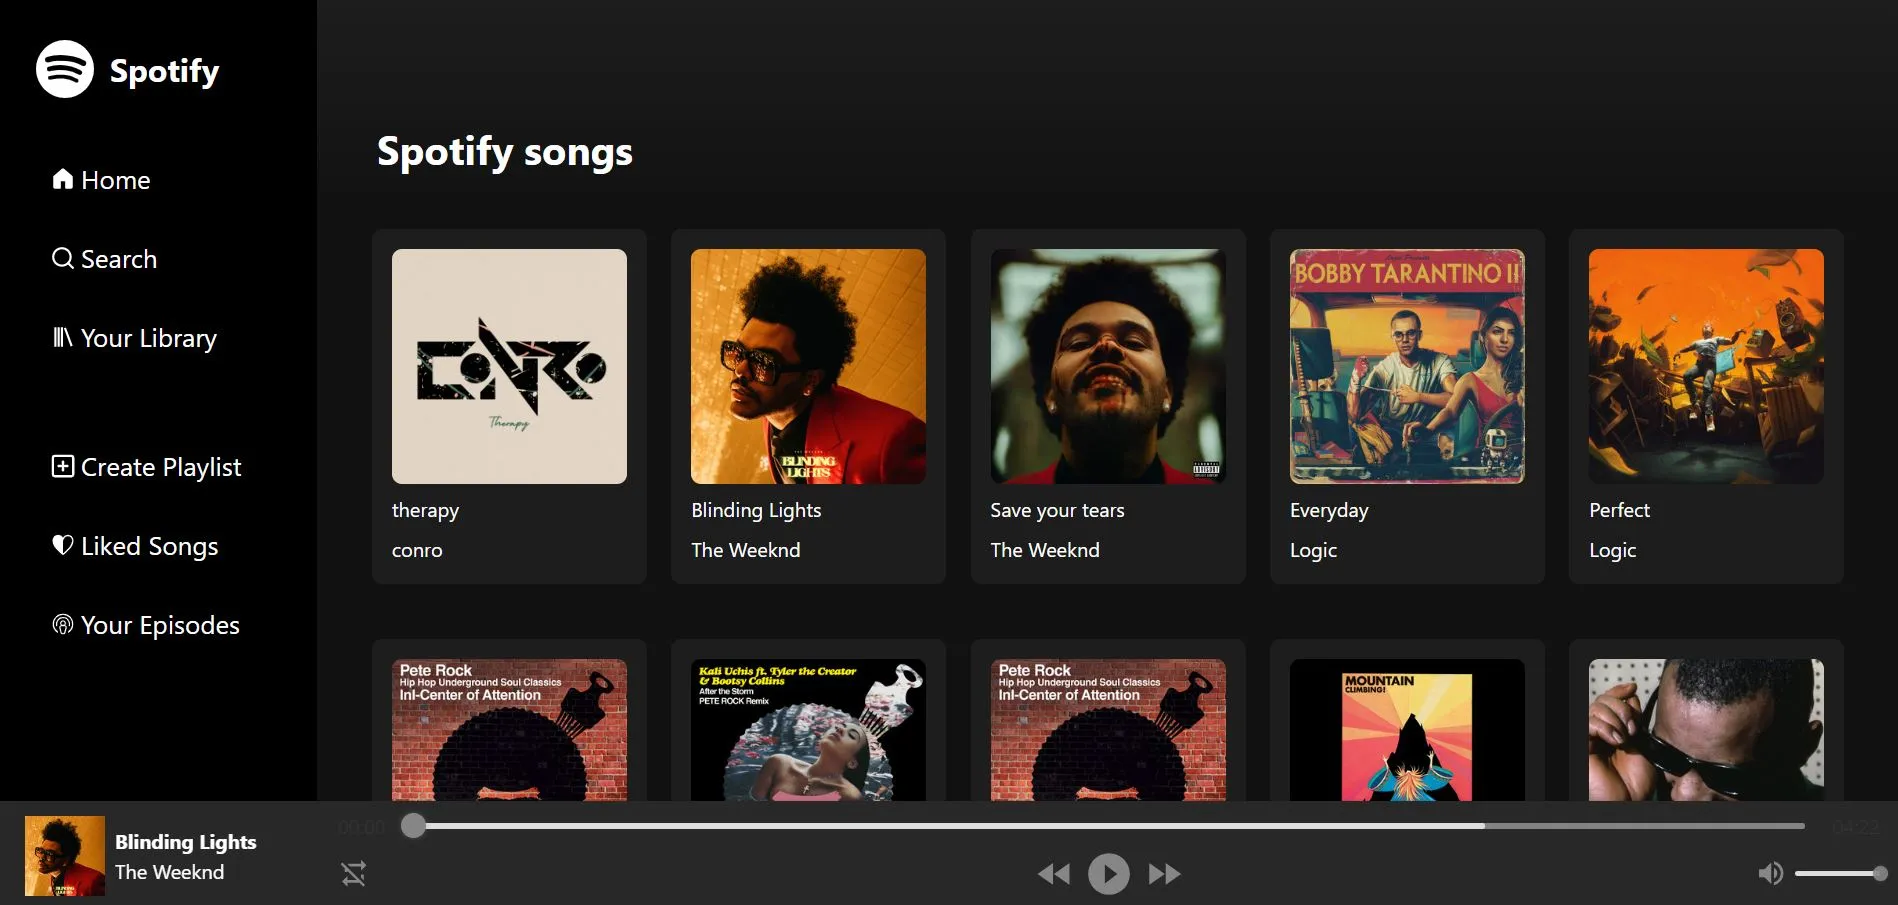Open the third-column Pete Rock album cover
This screenshot has width=1898, height=905.
coord(1108,729)
